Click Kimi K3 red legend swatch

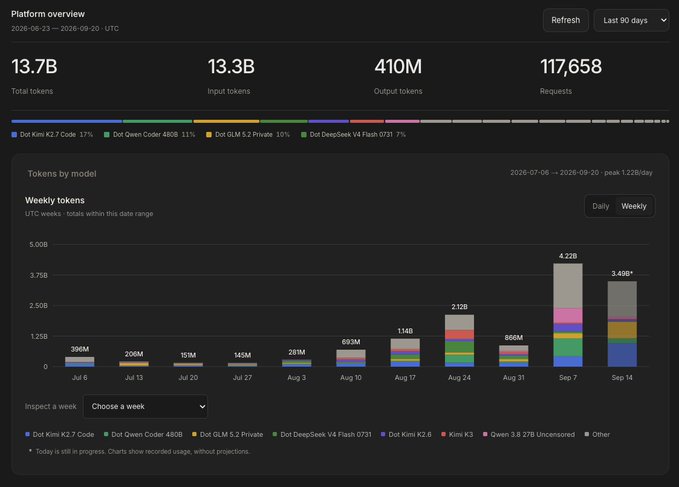tap(443, 434)
